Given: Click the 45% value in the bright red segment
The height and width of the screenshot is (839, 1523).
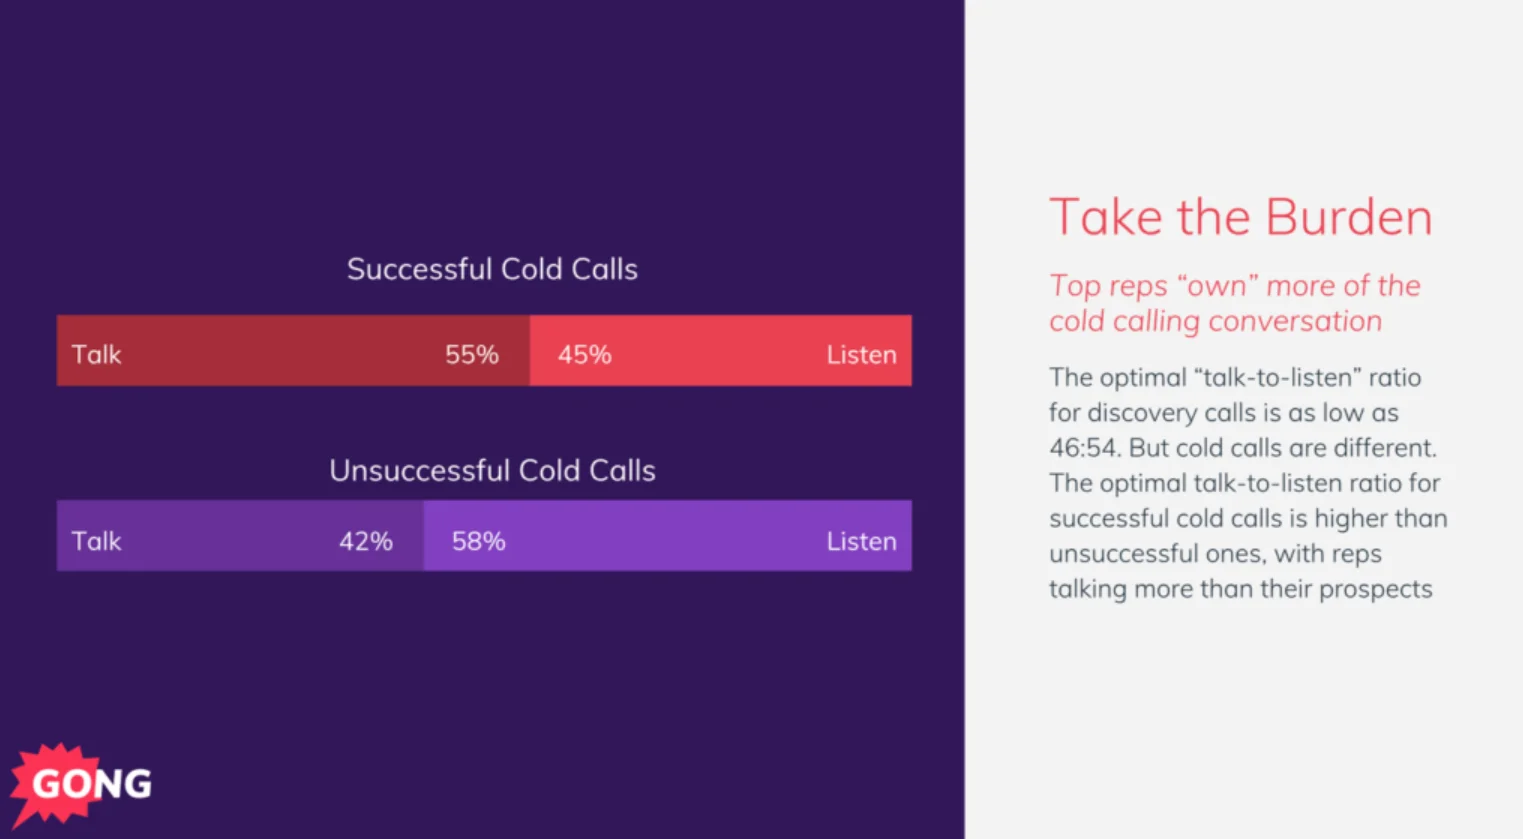Looking at the screenshot, I should click(x=585, y=355).
